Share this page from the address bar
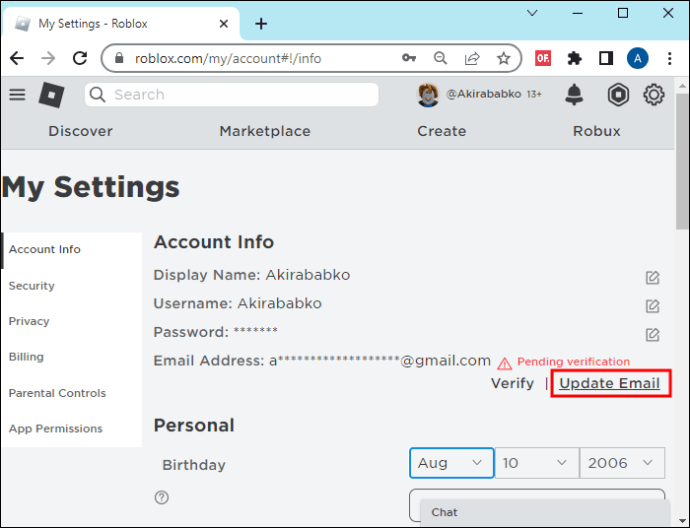The height and width of the screenshot is (528, 690). coord(472,58)
